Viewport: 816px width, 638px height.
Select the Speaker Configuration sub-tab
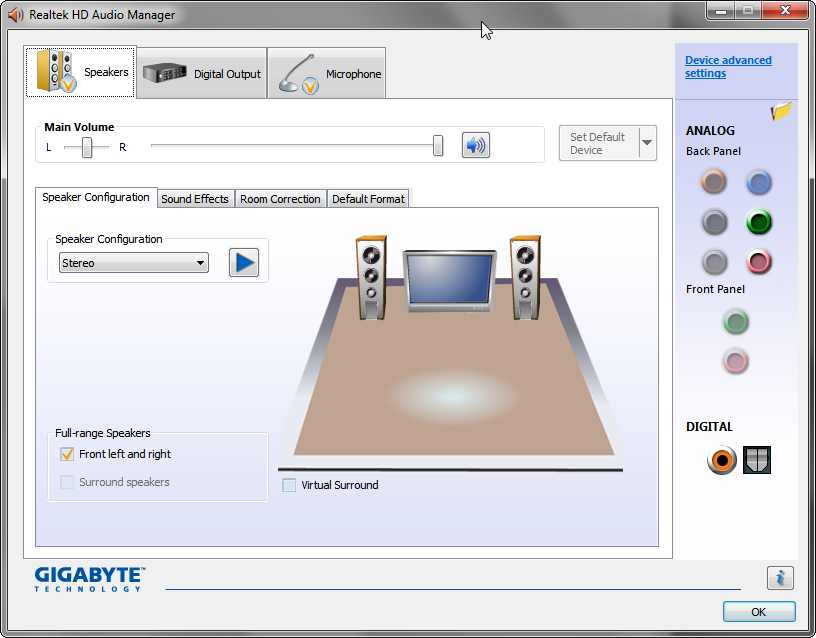click(x=96, y=197)
